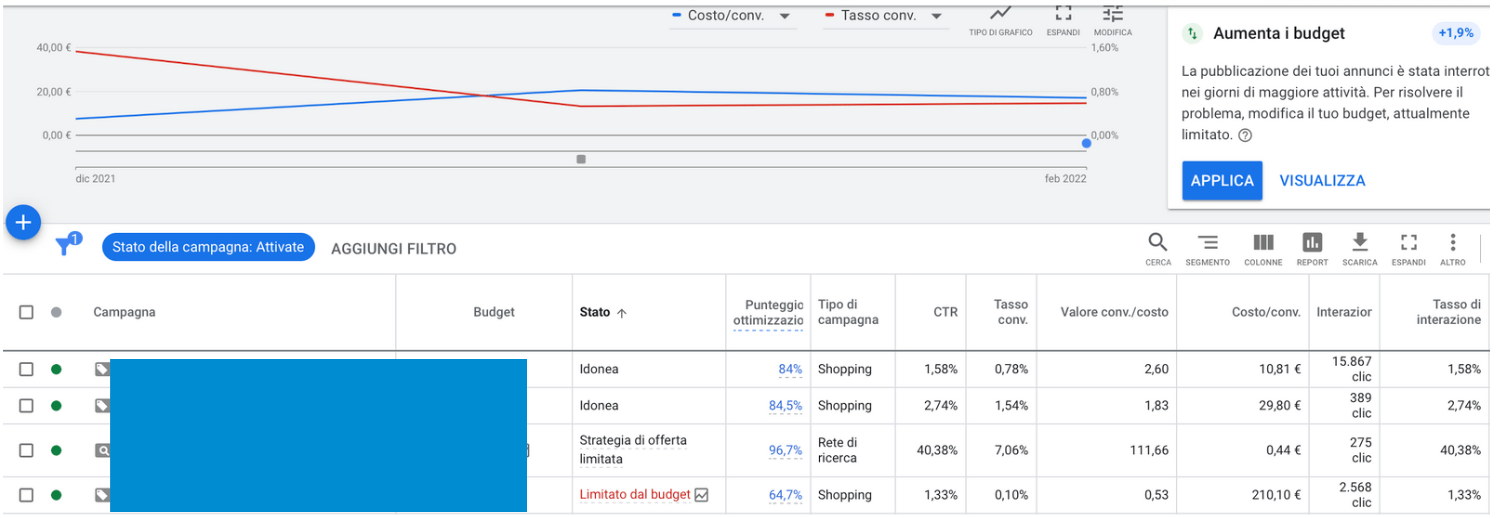Image resolution: width=1496 pixels, height=518 pixels.
Task: Change the chart type via Tipo di grafico
Action: [x=1000, y=20]
